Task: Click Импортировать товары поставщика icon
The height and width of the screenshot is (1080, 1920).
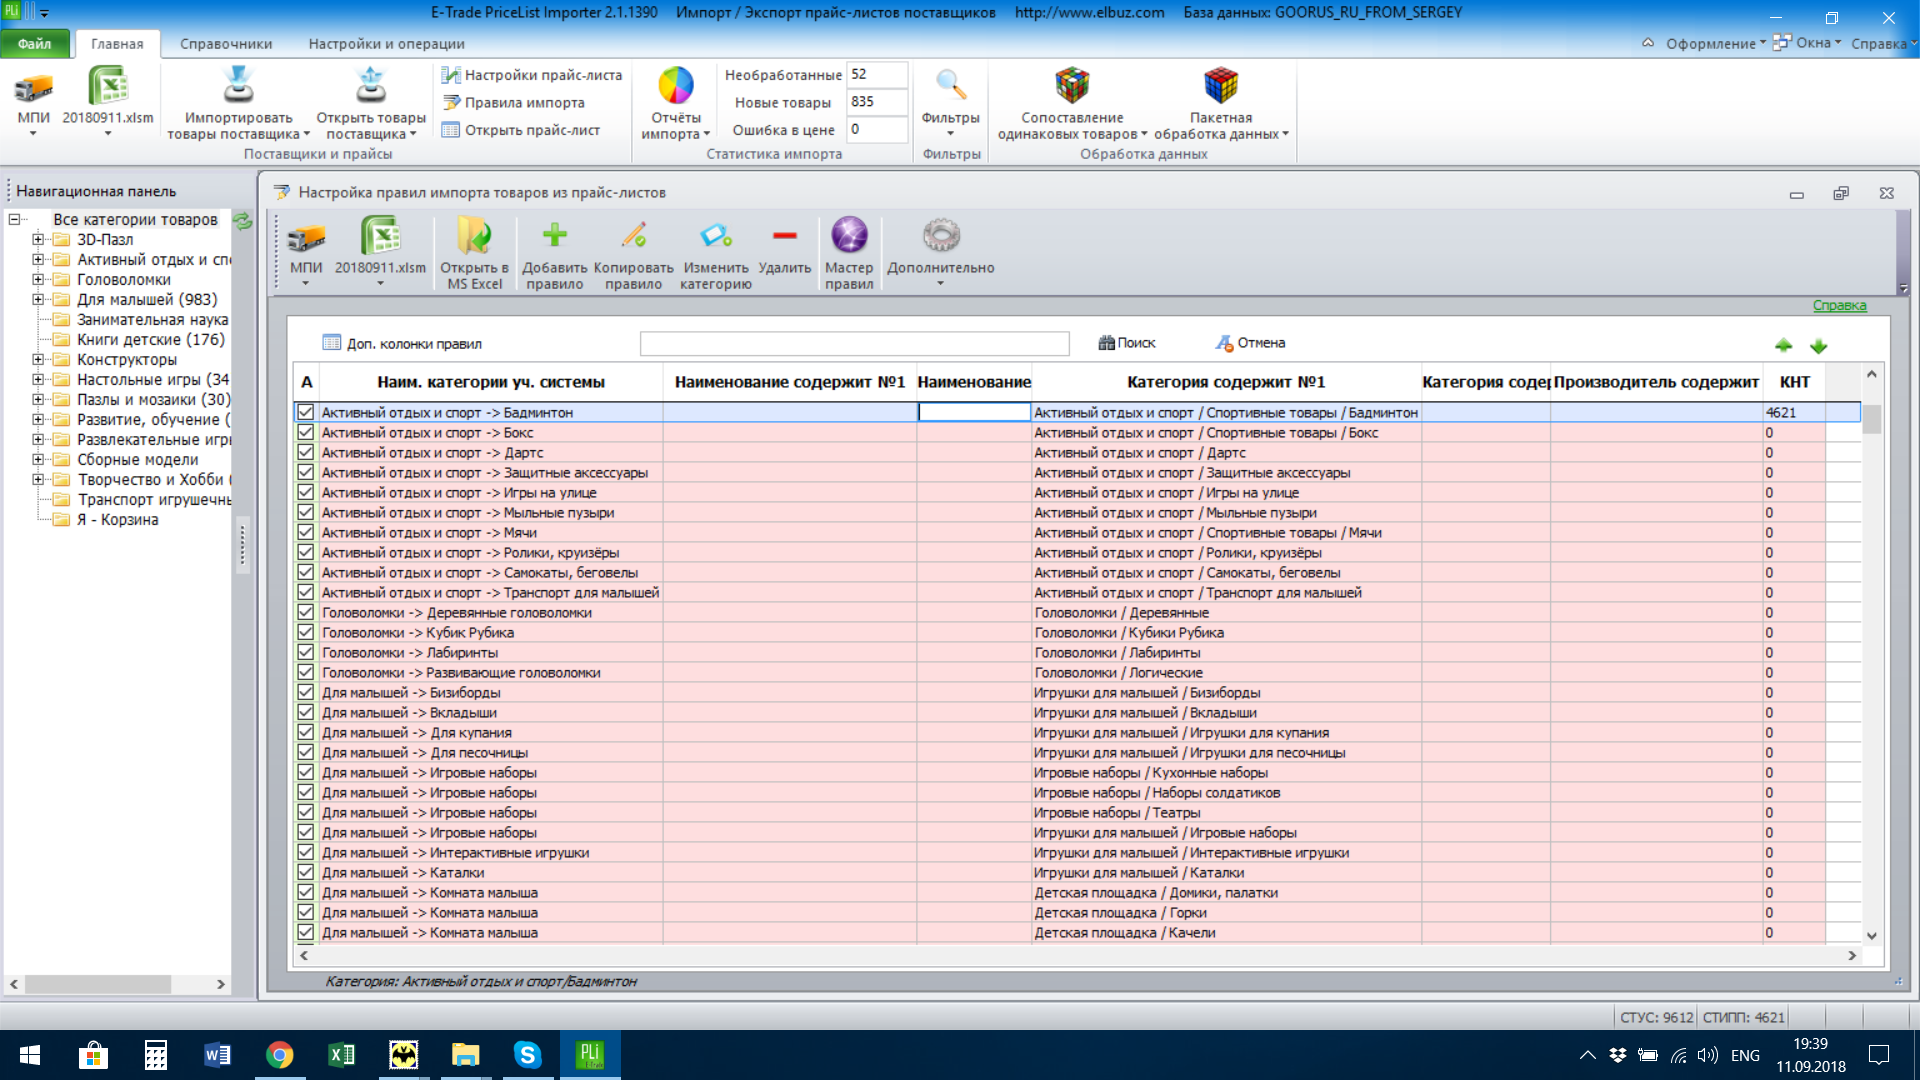Action: point(238,86)
